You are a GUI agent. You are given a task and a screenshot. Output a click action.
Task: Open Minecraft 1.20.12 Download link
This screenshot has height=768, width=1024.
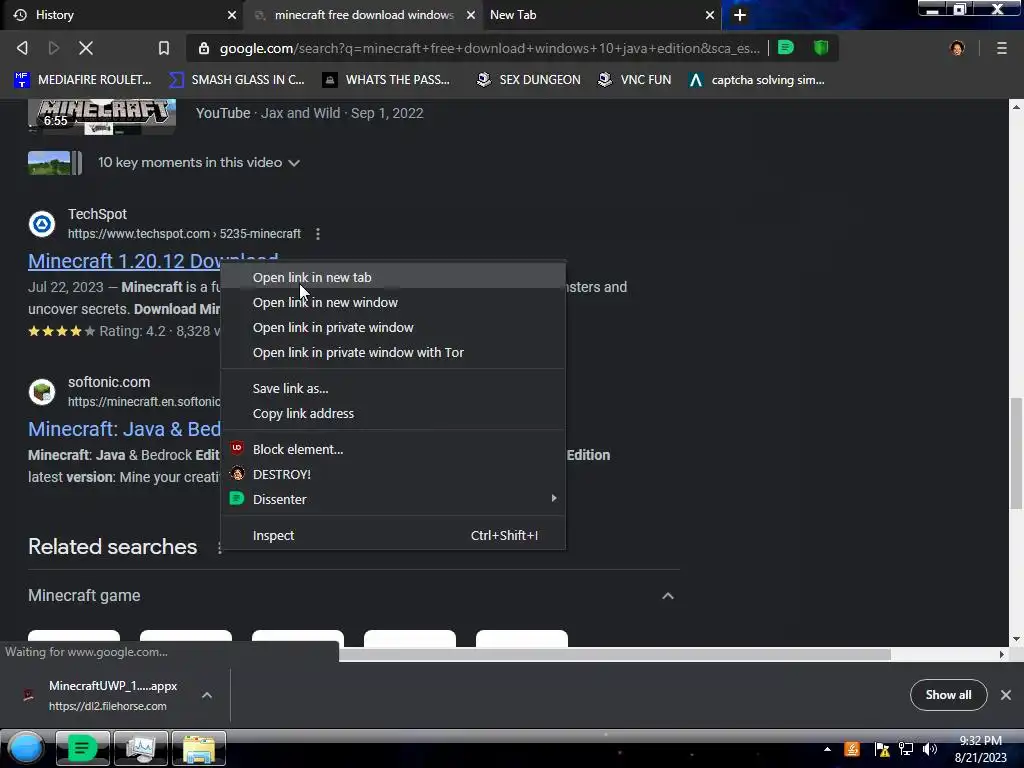(x=124, y=261)
